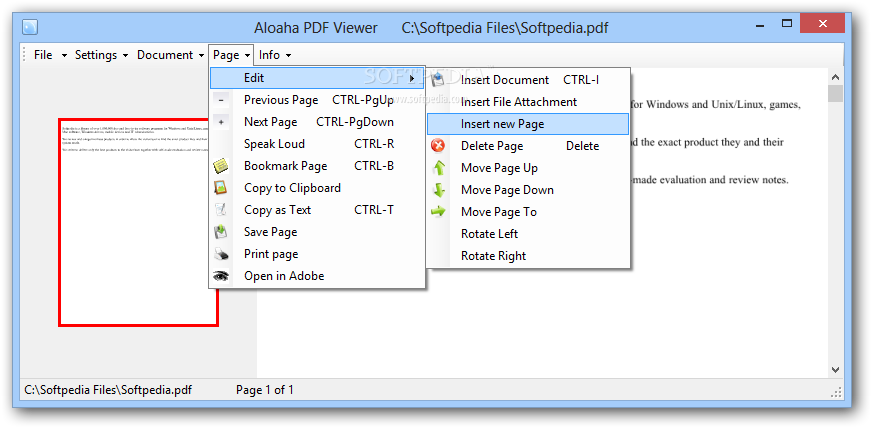Click the Save Page icon

pos(221,232)
